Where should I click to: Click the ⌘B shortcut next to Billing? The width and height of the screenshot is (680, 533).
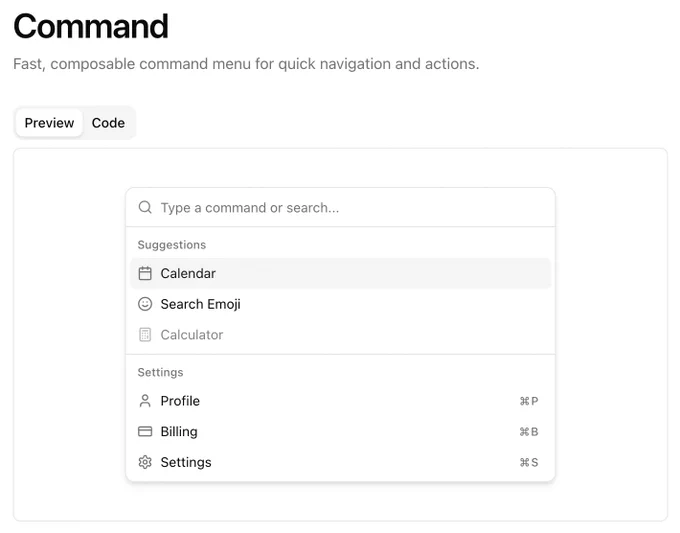point(529,432)
